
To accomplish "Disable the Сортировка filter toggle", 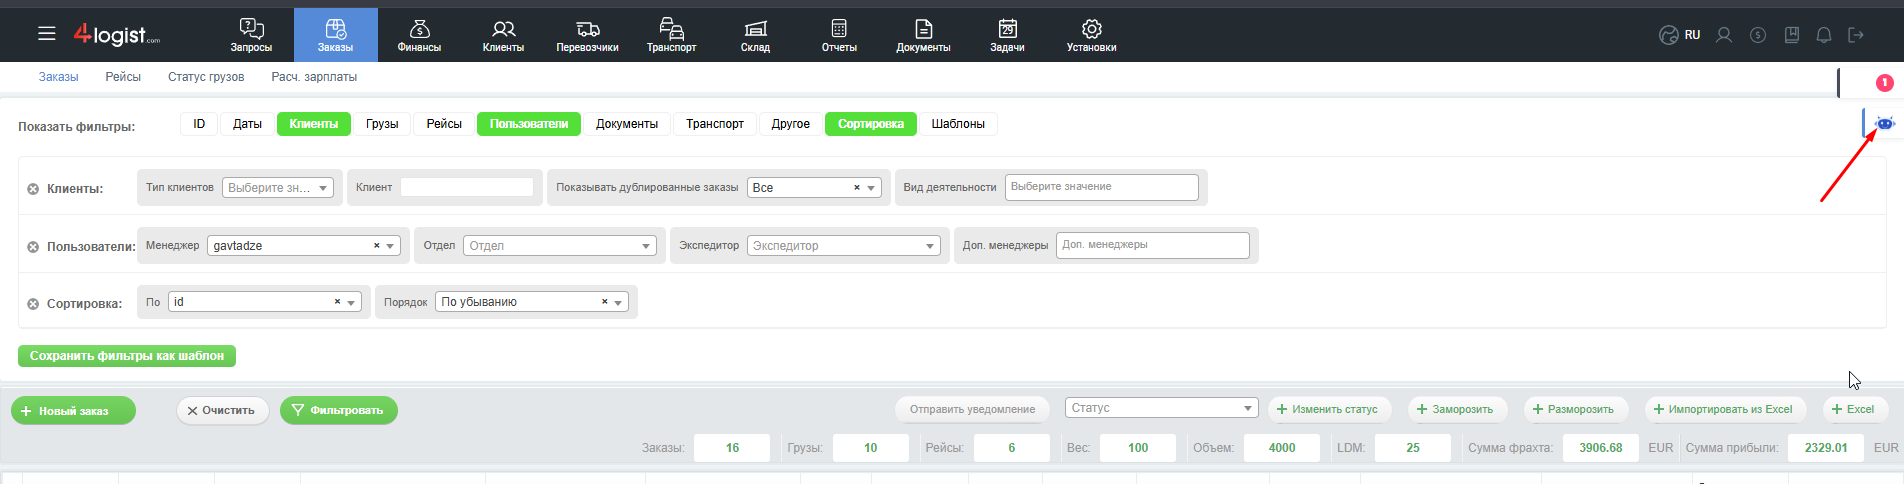I will coord(870,124).
